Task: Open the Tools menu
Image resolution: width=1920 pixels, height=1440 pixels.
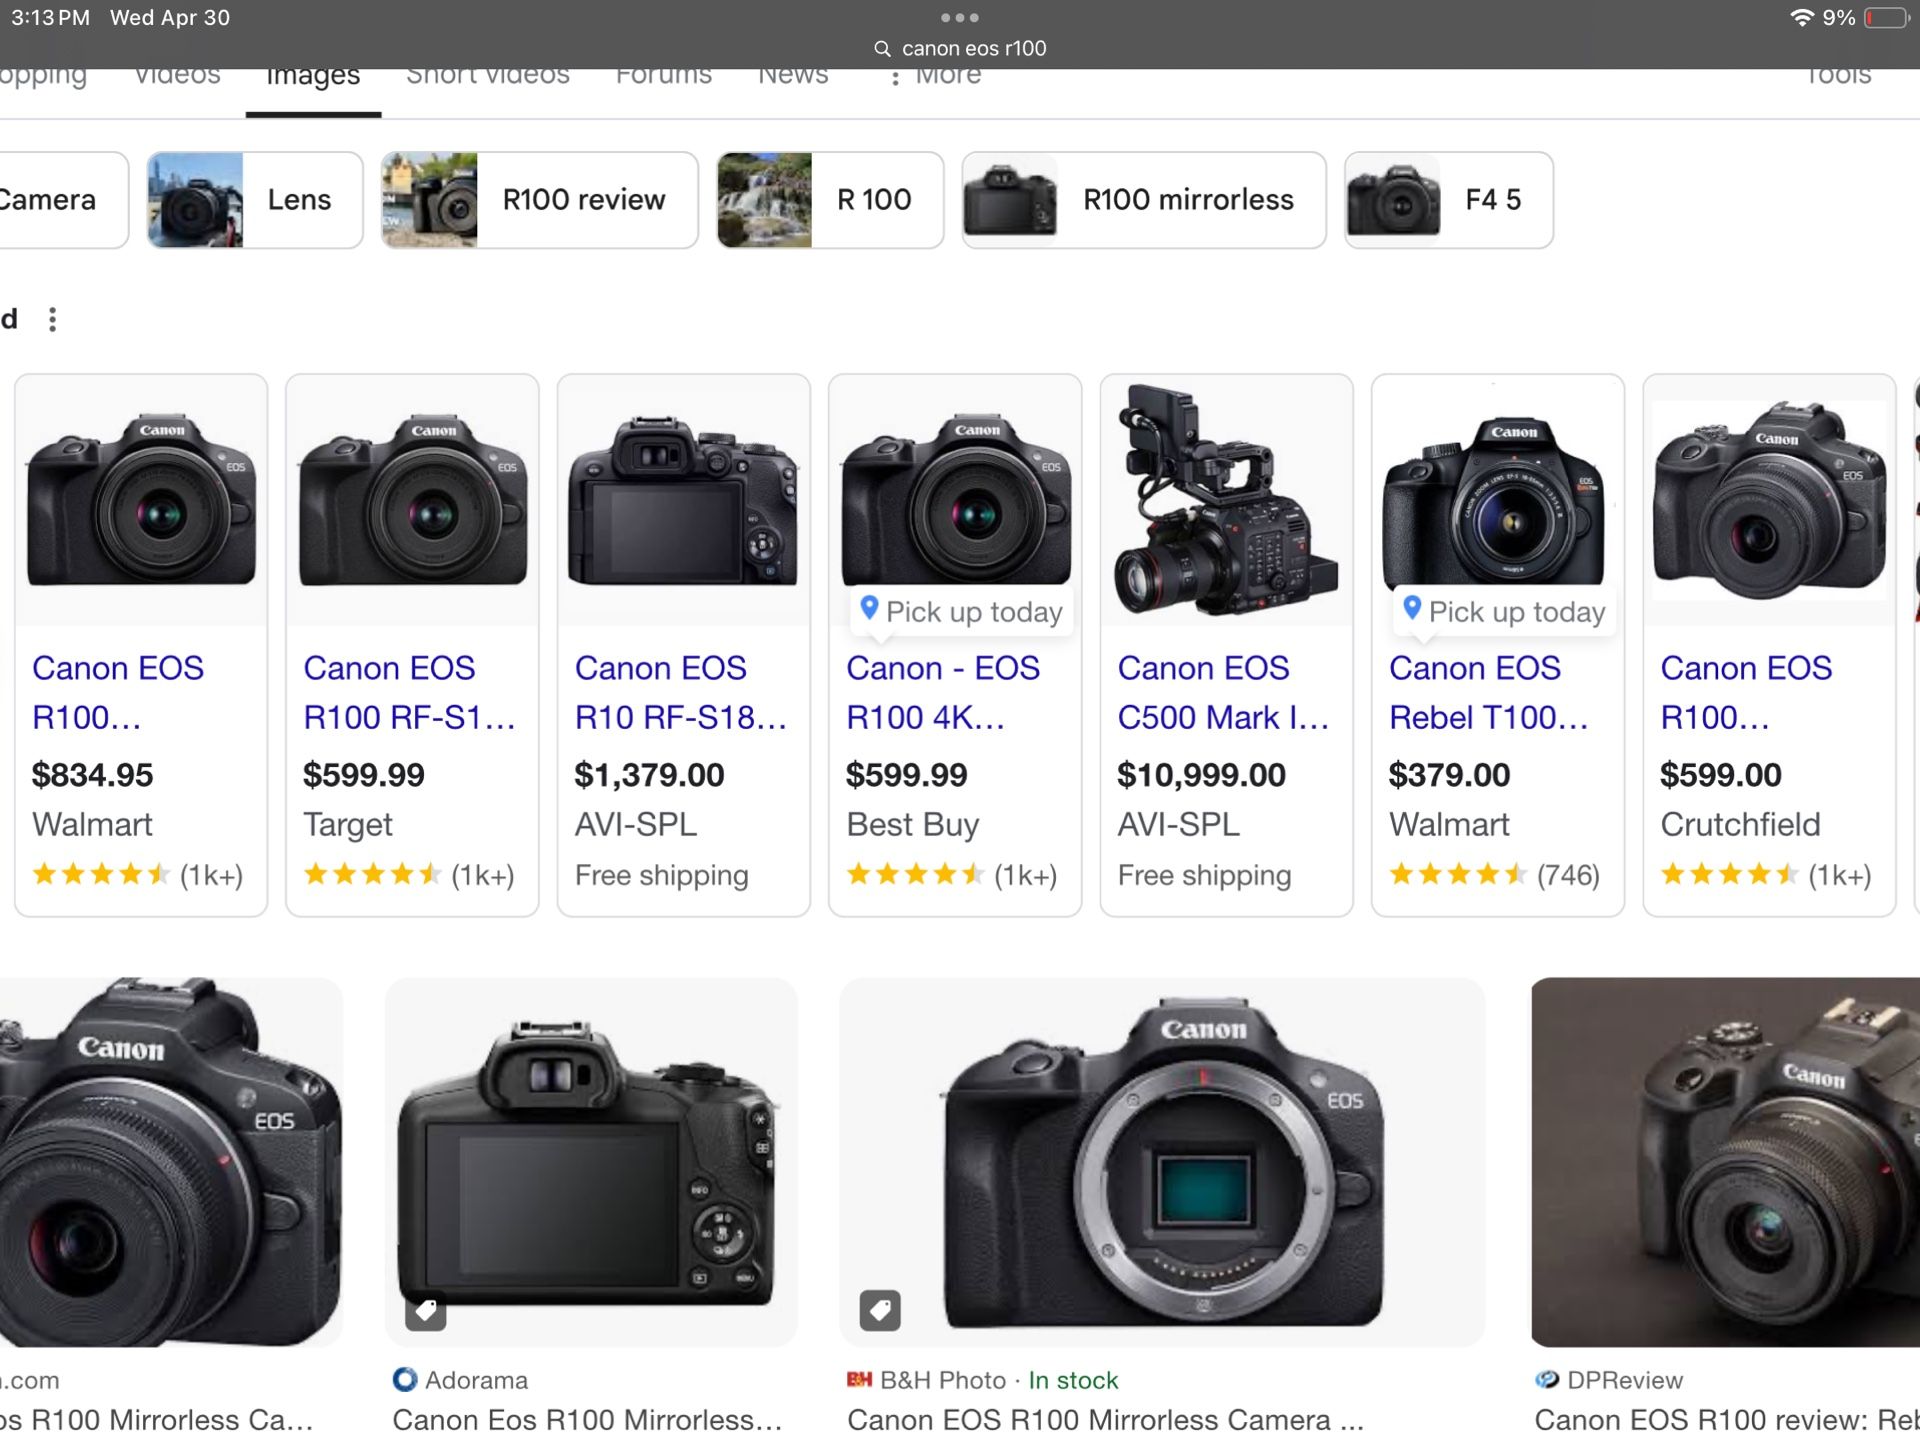Action: [1838, 73]
